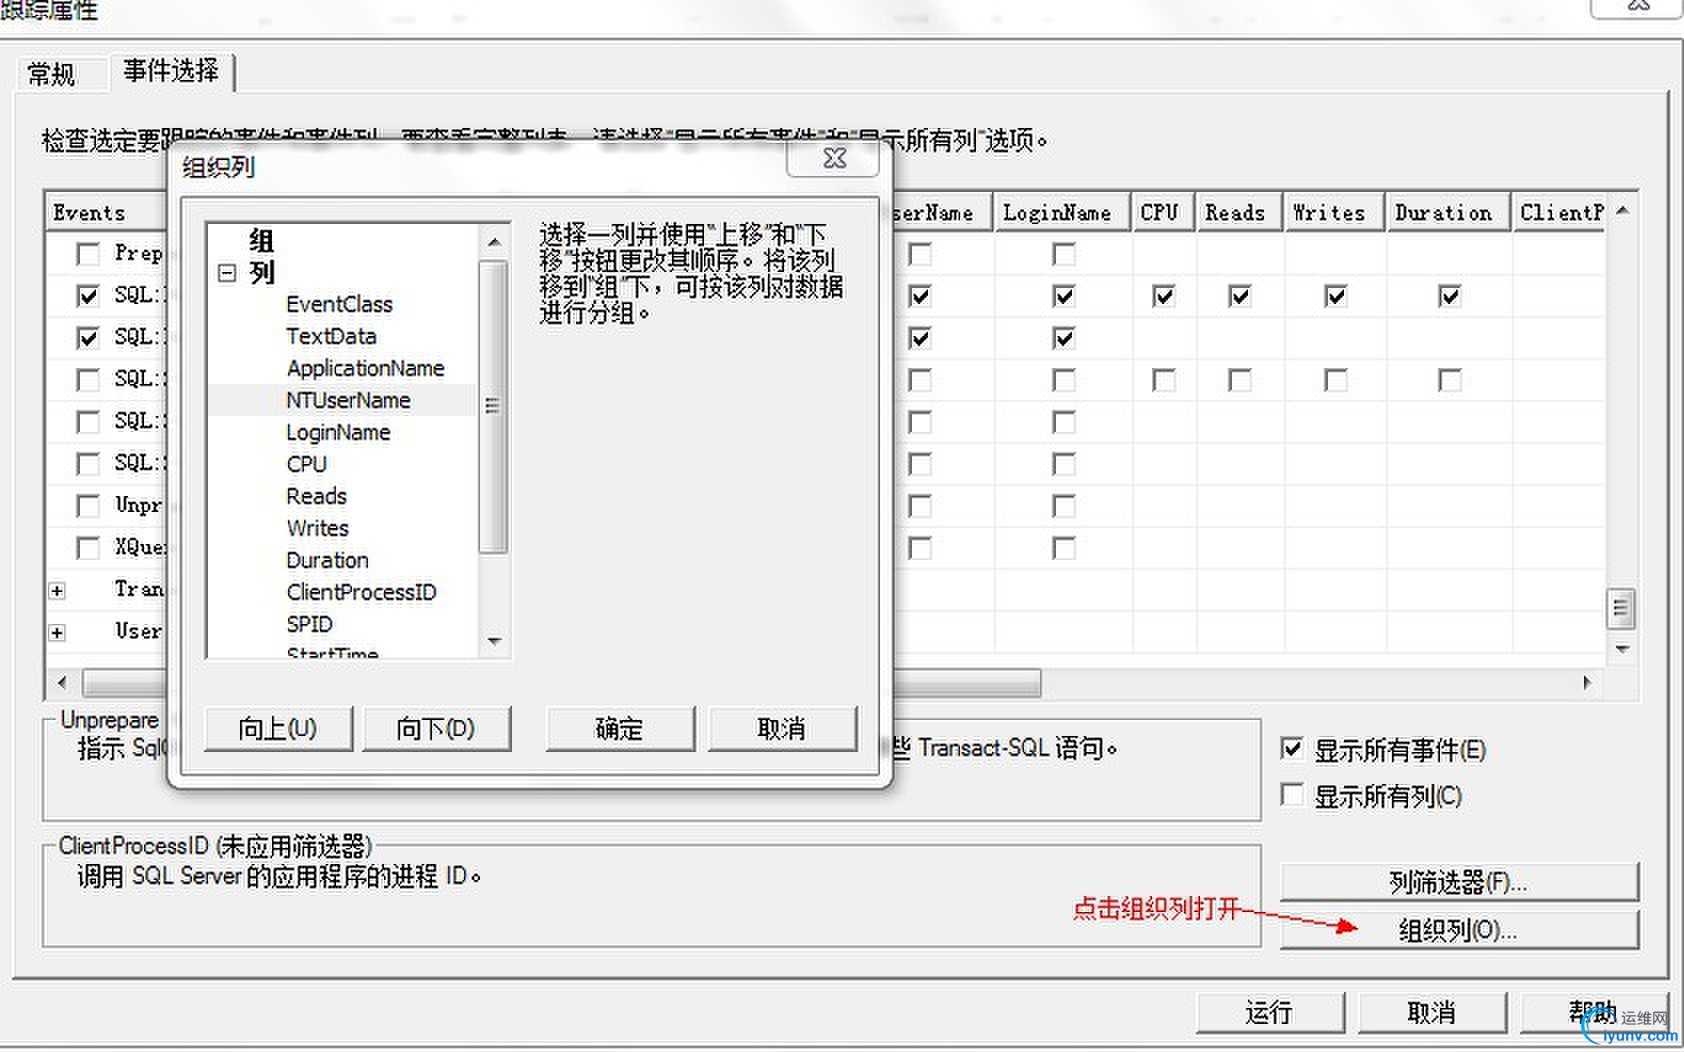Select ApplicationName in the column list

coord(365,368)
